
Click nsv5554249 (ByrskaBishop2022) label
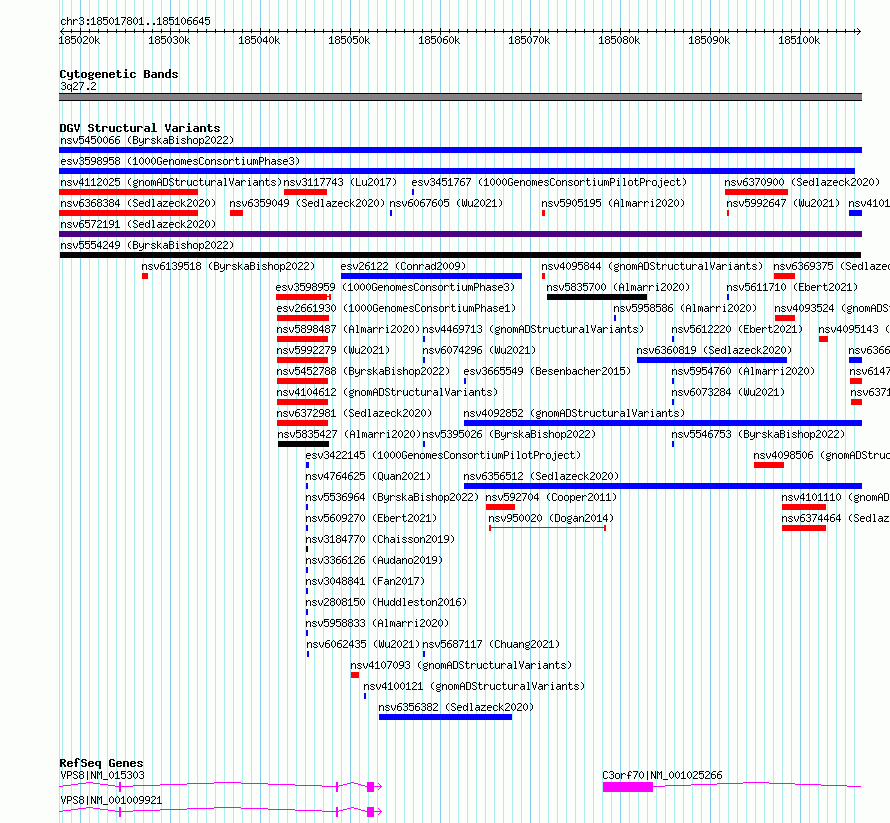[x=147, y=245]
